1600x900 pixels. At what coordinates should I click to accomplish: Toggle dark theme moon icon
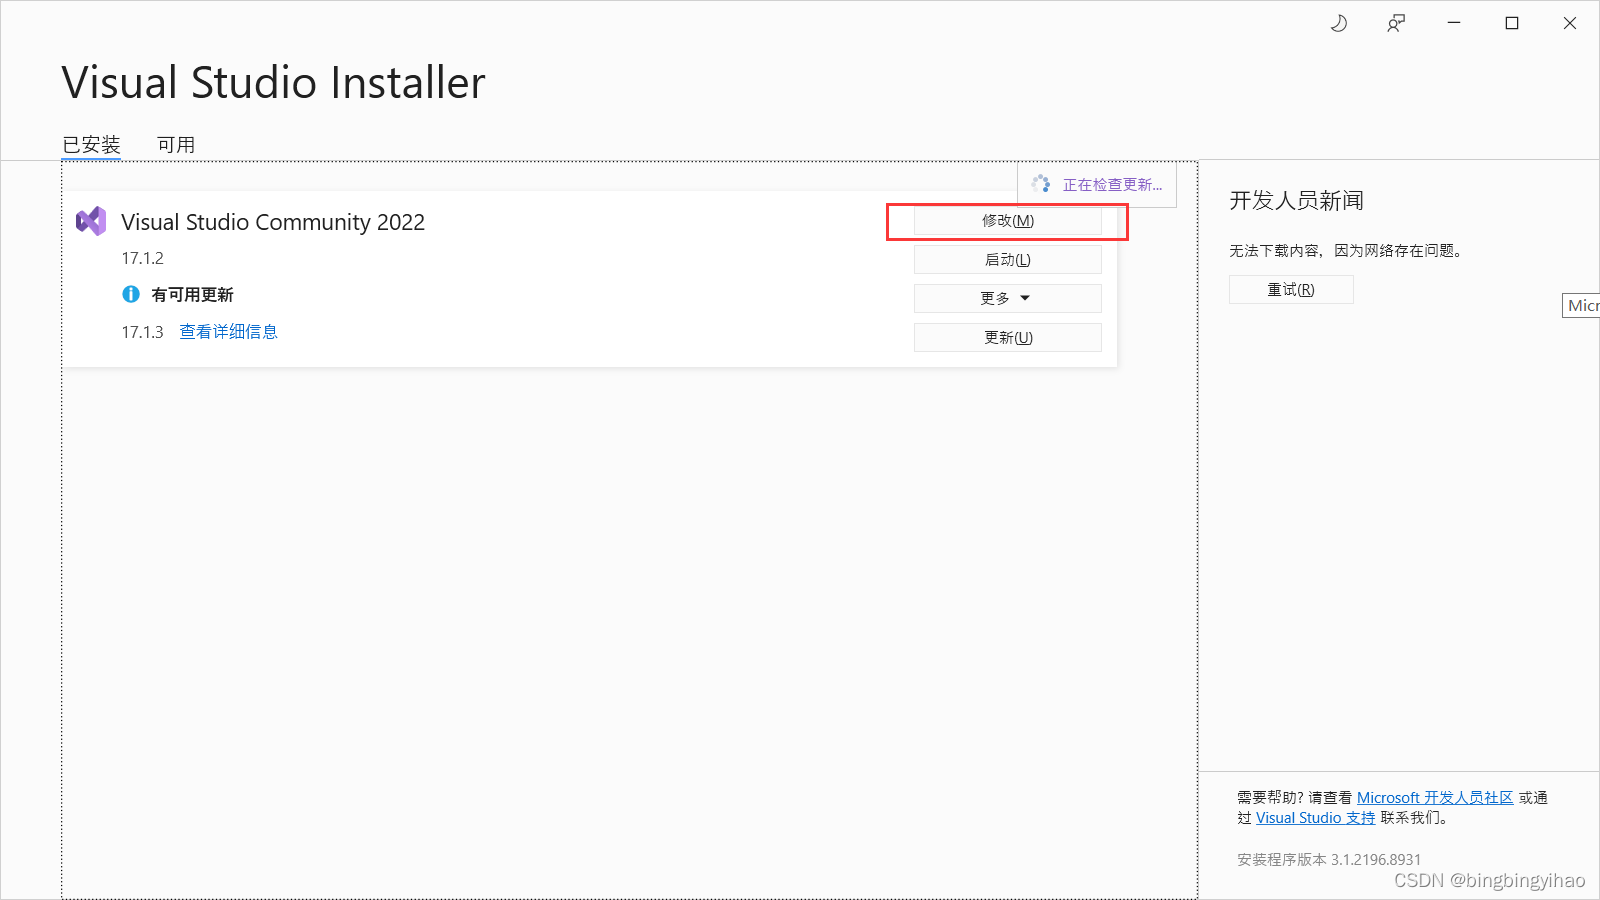pos(1339,23)
